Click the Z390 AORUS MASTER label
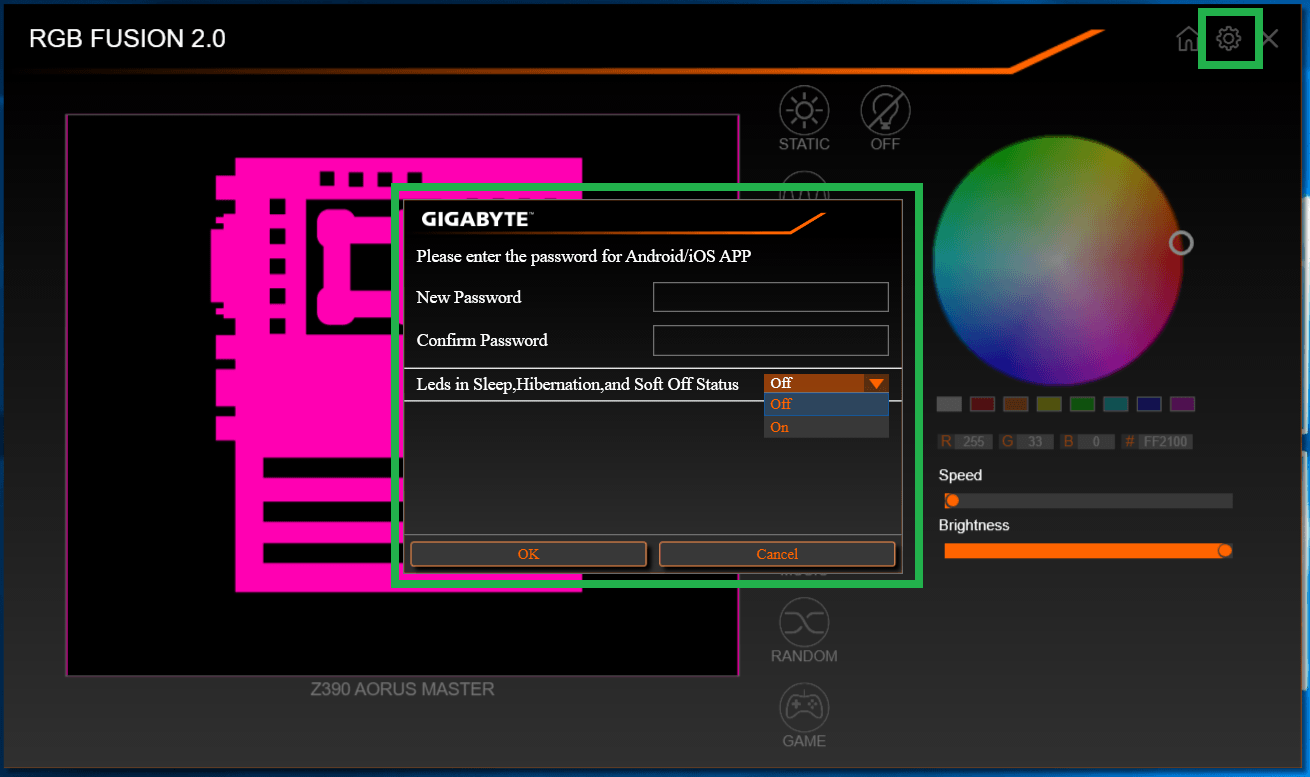This screenshot has width=1310, height=777. point(403,689)
